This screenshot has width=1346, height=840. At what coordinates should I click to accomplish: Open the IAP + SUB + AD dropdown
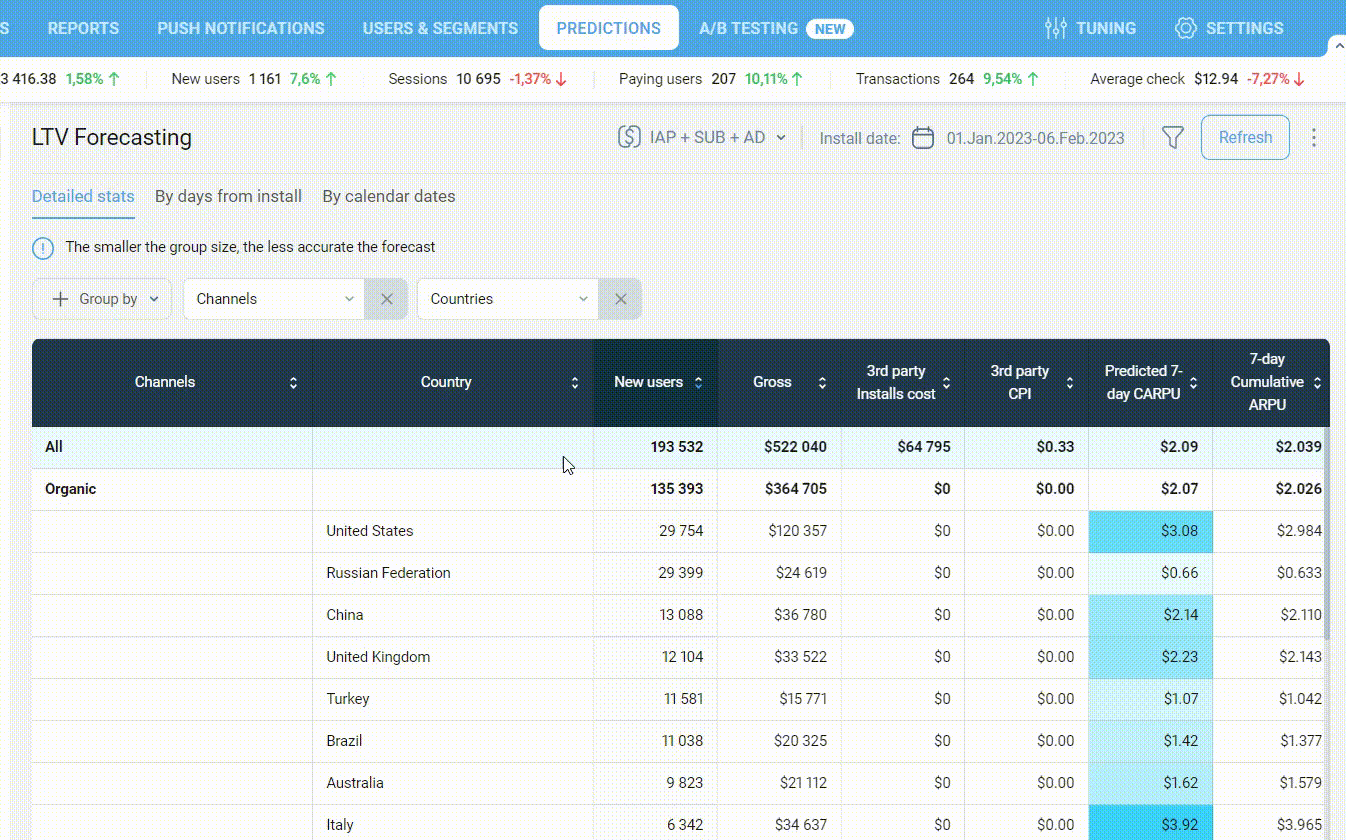pos(702,138)
